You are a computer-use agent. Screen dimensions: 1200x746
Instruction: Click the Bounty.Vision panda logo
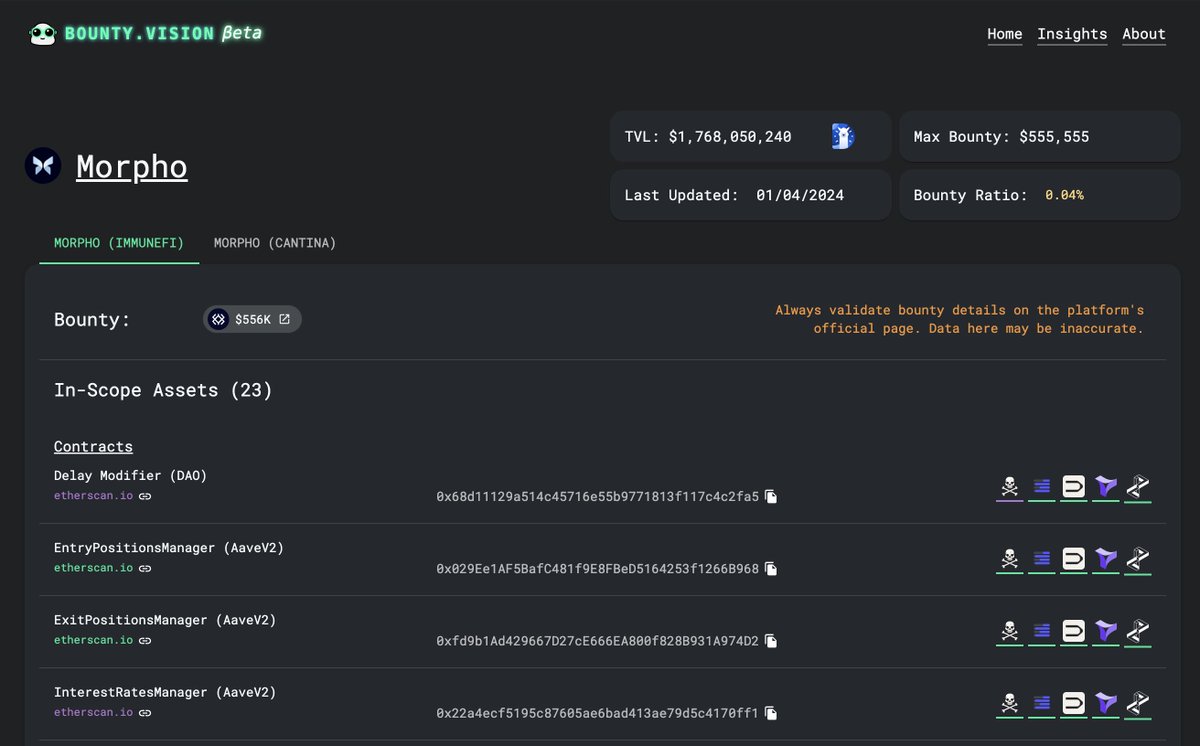pyautogui.click(x=42, y=34)
